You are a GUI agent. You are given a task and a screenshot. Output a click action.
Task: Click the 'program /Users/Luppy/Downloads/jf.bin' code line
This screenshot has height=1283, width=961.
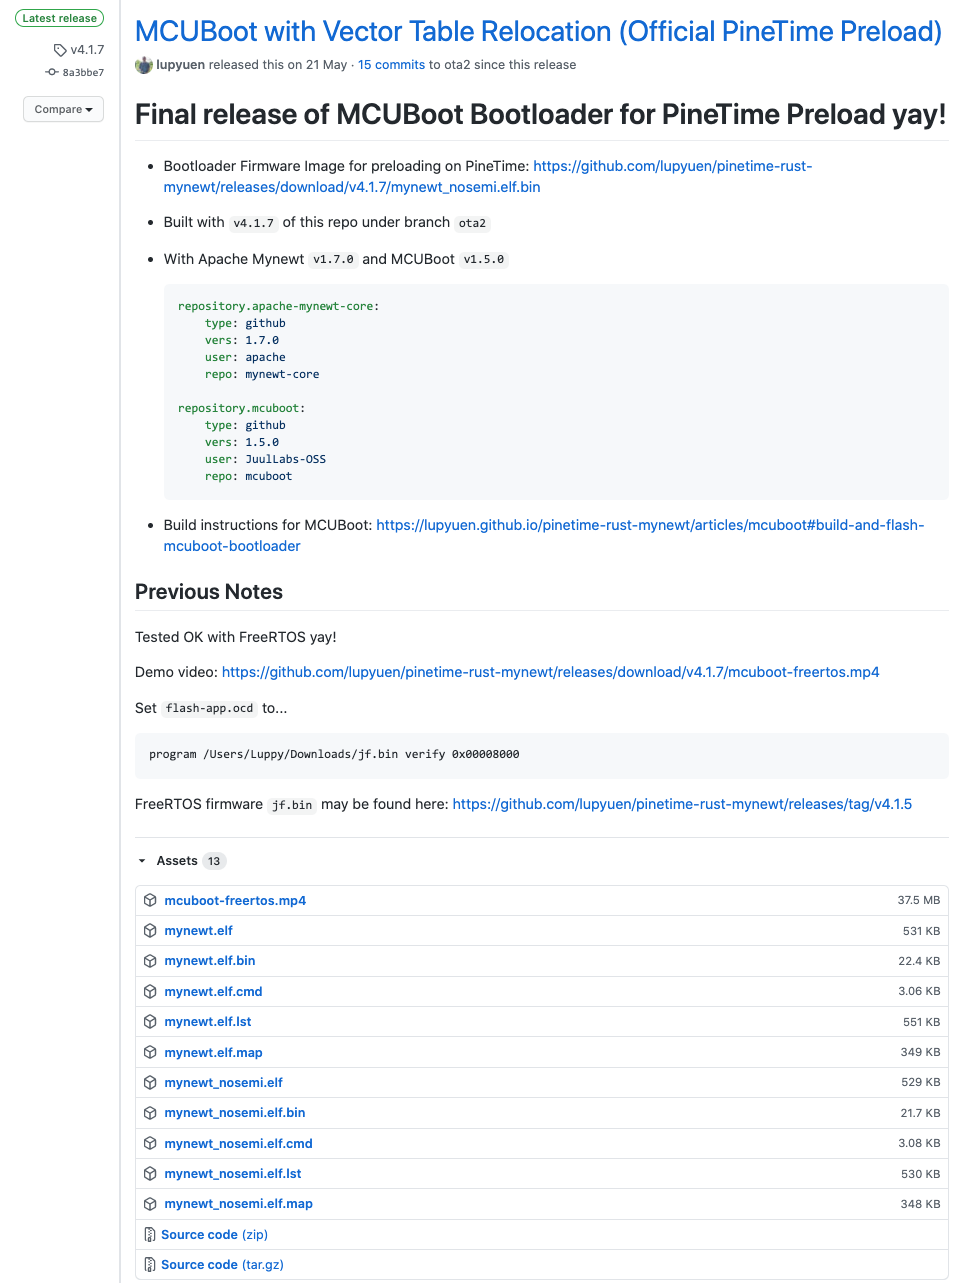(334, 755)
